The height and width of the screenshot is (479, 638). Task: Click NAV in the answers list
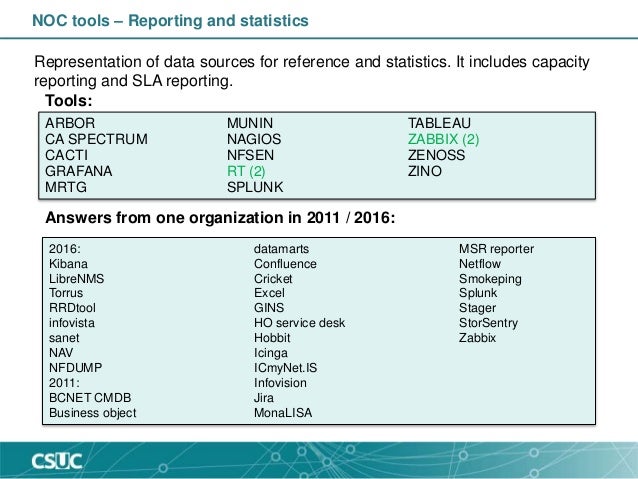[61, 353]
